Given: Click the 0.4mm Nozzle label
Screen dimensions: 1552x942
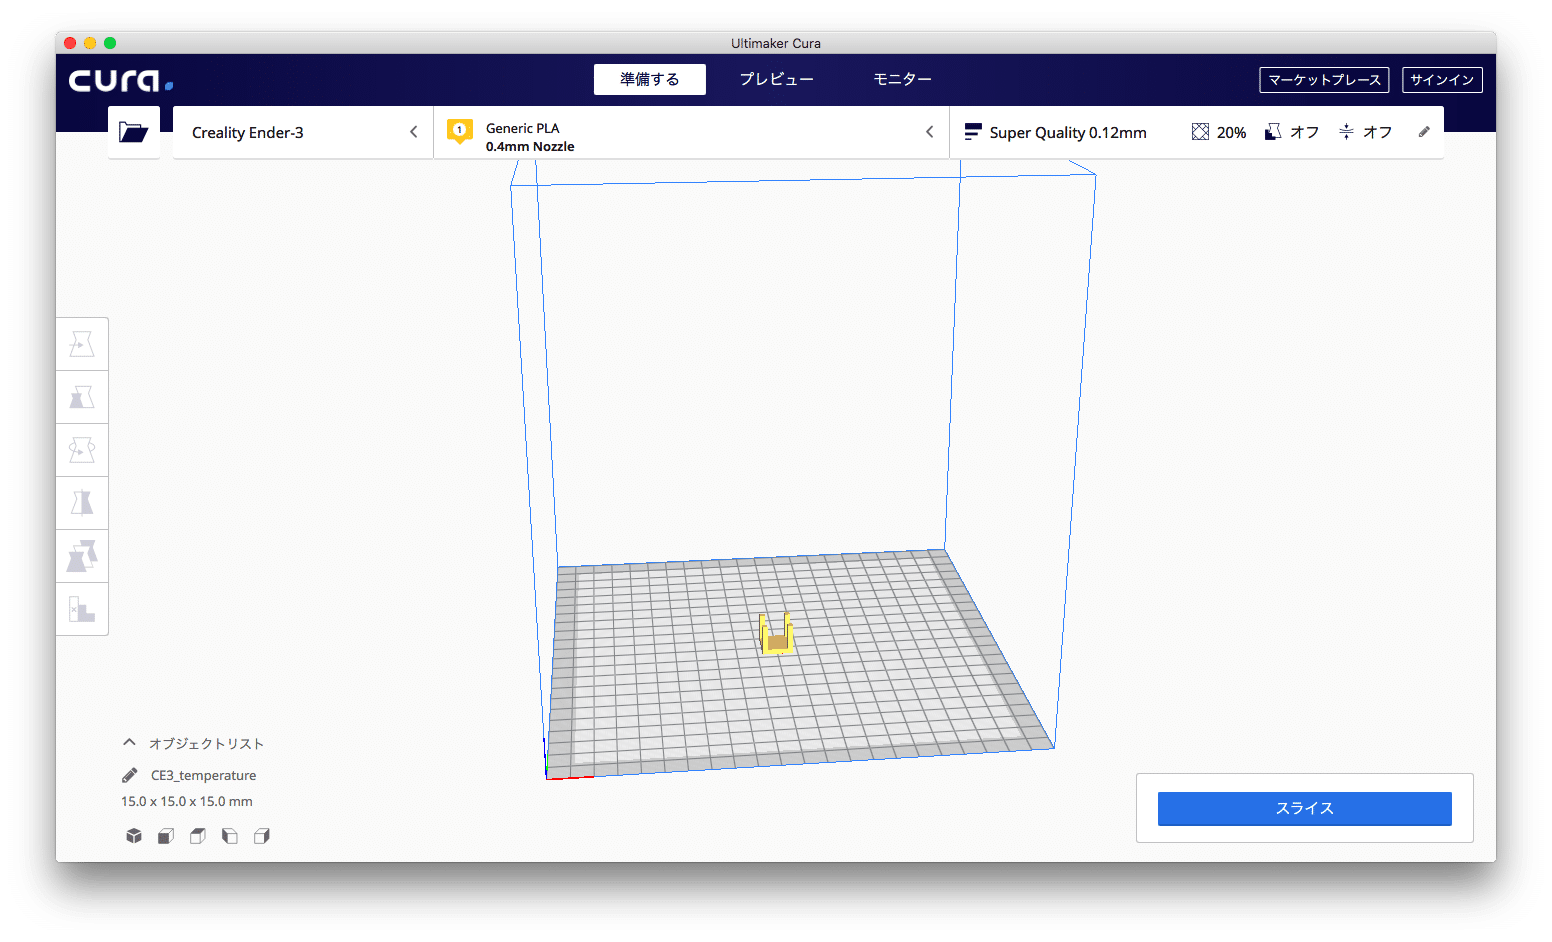Looking at the screenshot, I should (530, 146).
